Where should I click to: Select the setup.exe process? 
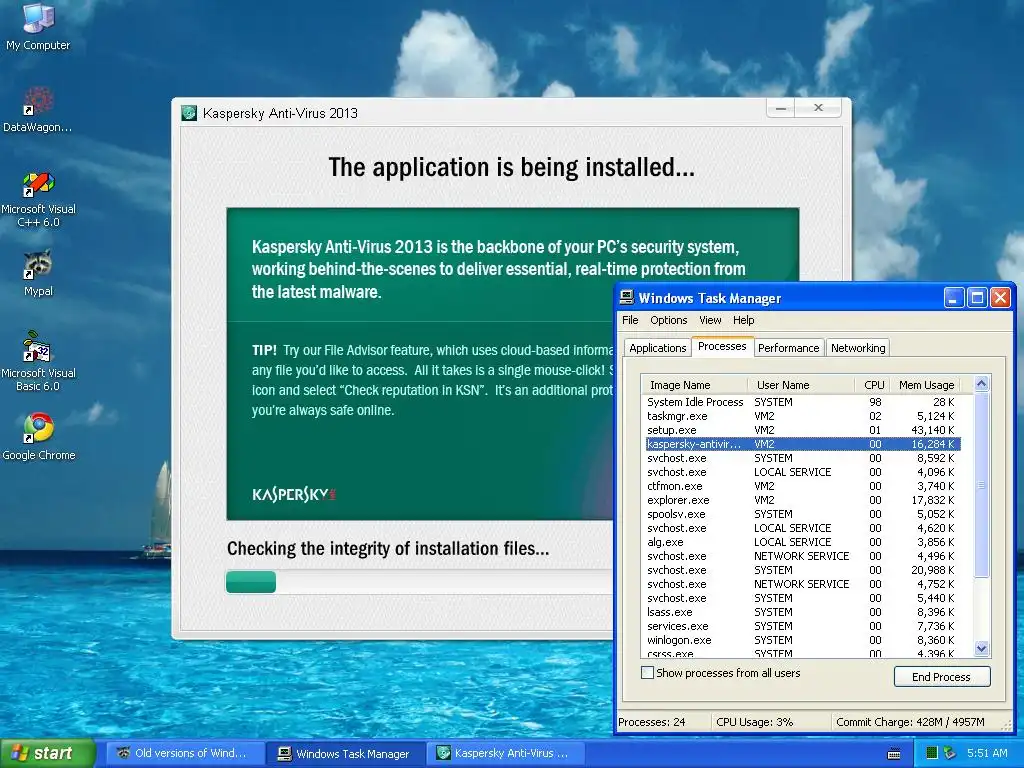coord(803,430)
